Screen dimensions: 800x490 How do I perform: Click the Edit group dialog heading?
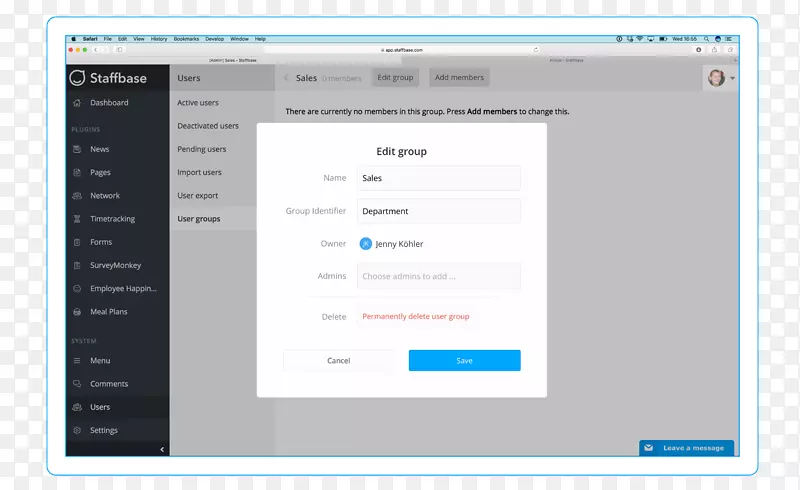coord(402,152)
